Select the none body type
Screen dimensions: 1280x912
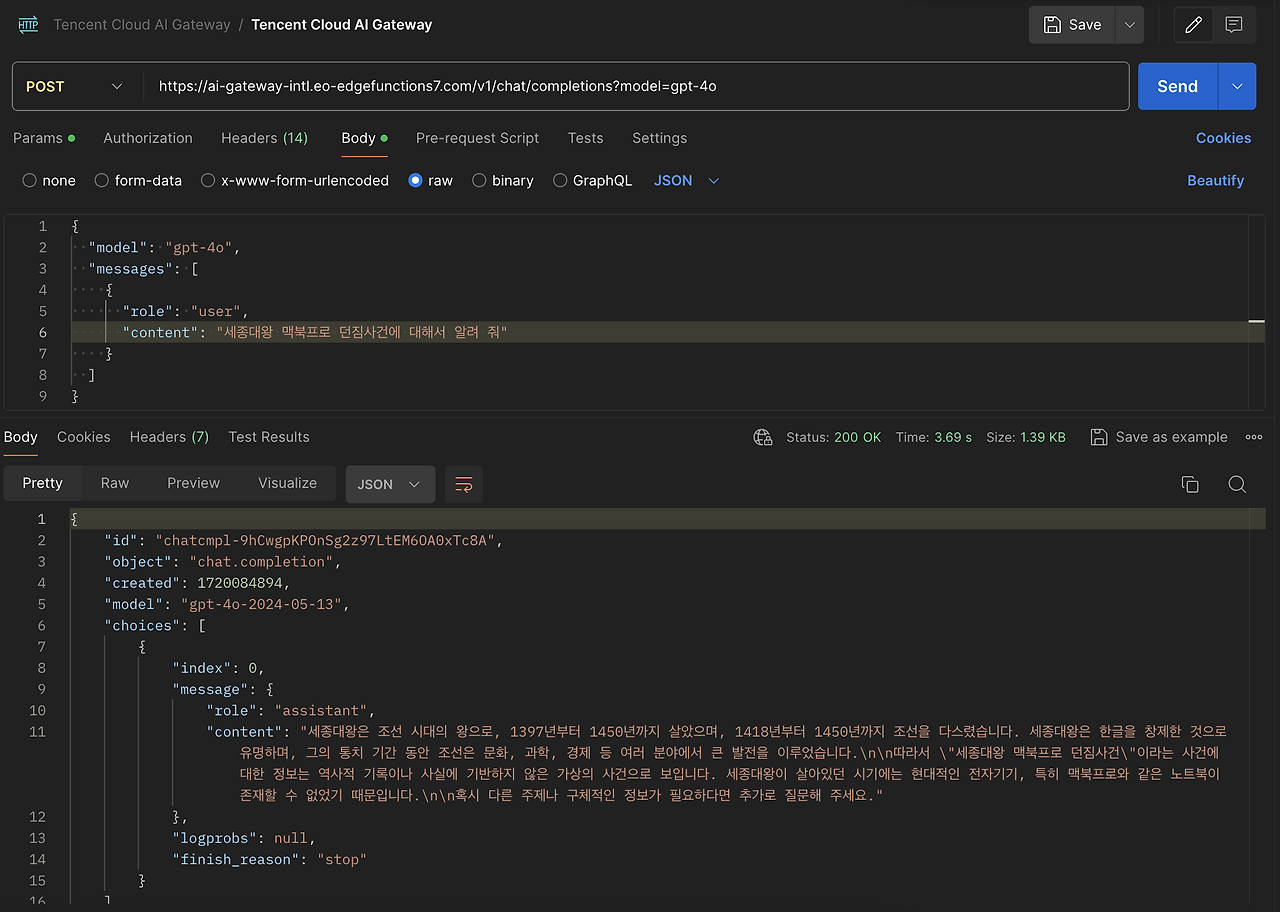point(49,181)
